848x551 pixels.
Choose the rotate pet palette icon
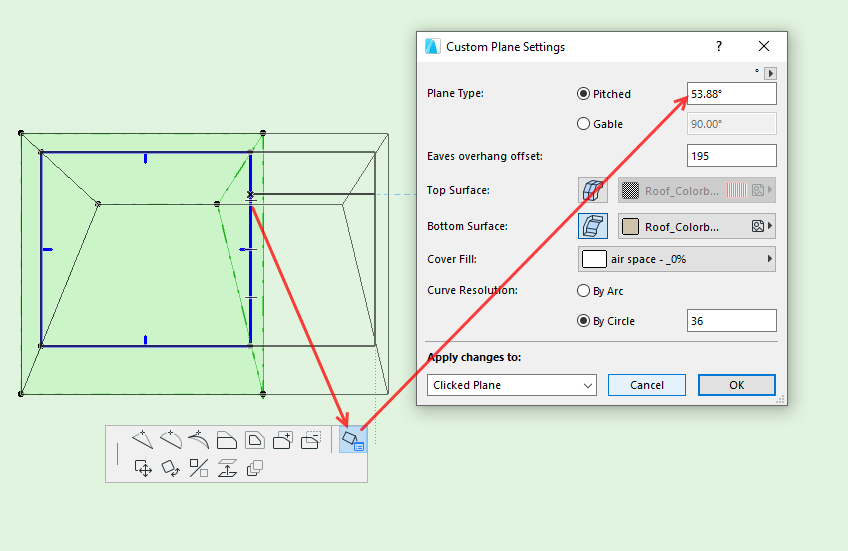coord(171,468)
